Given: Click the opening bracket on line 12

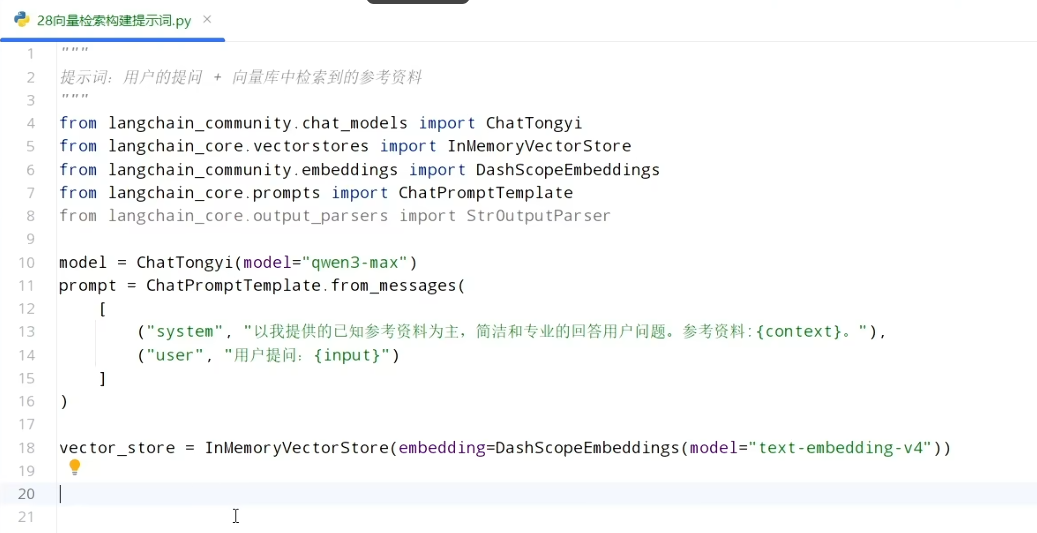Looking at the screenshot, I should (103, 309).
